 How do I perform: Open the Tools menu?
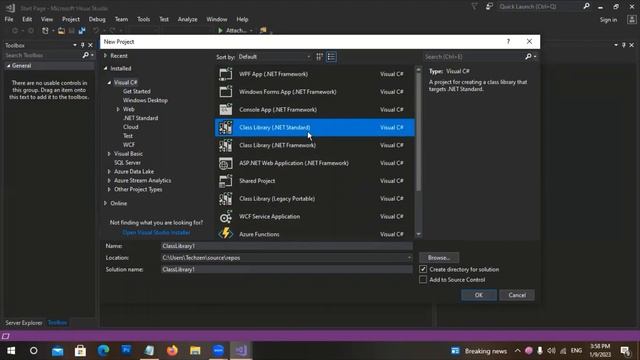[144, 19]
